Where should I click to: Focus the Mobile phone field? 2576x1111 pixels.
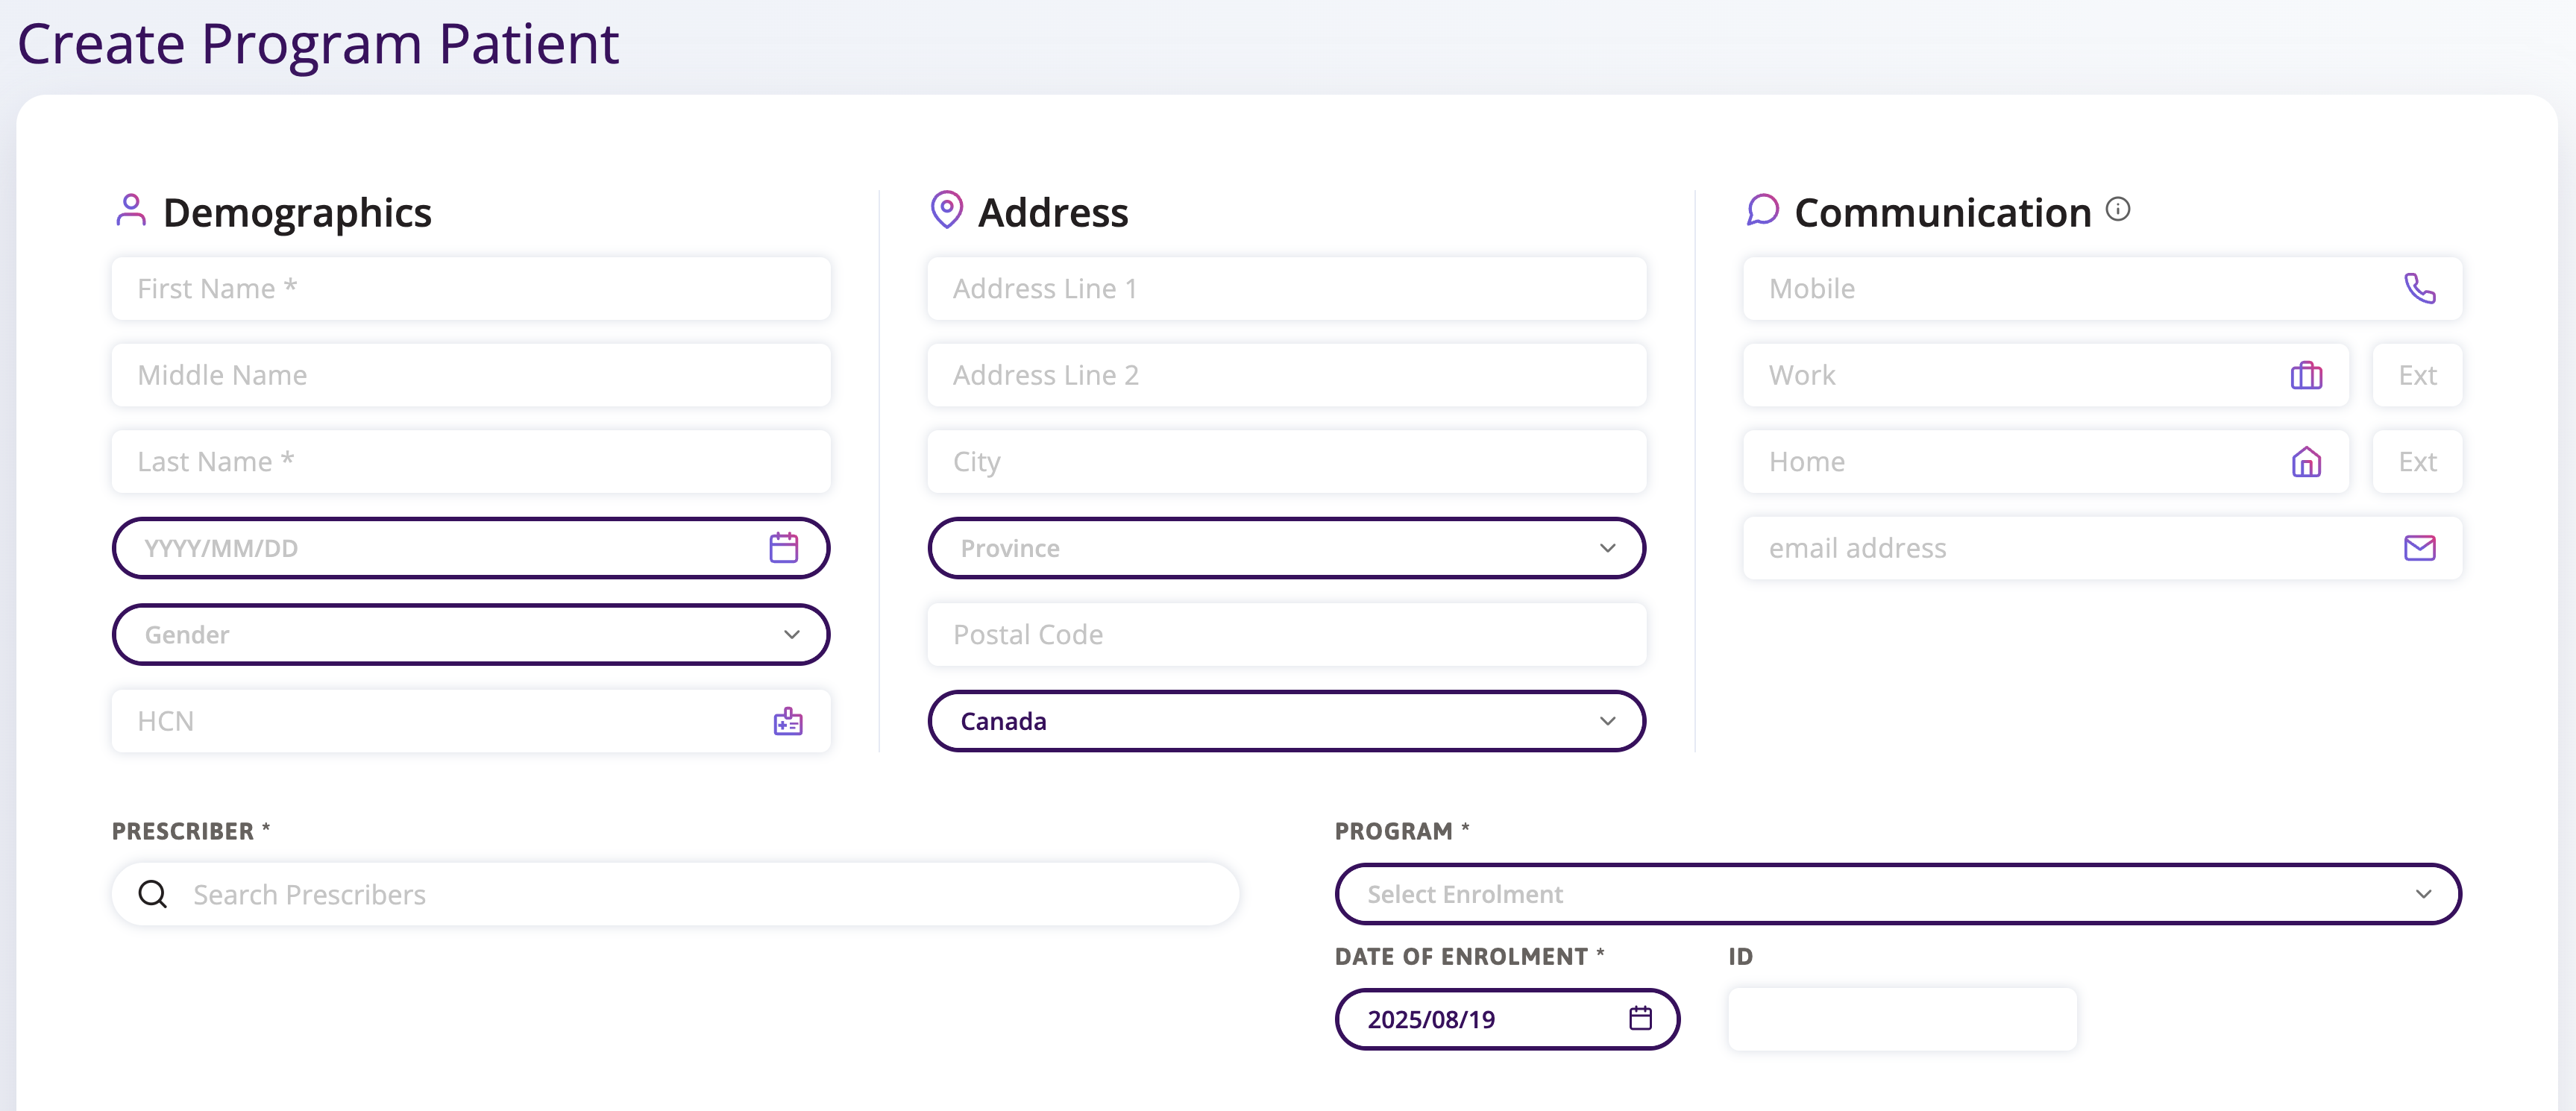(x=2102, y=288)
